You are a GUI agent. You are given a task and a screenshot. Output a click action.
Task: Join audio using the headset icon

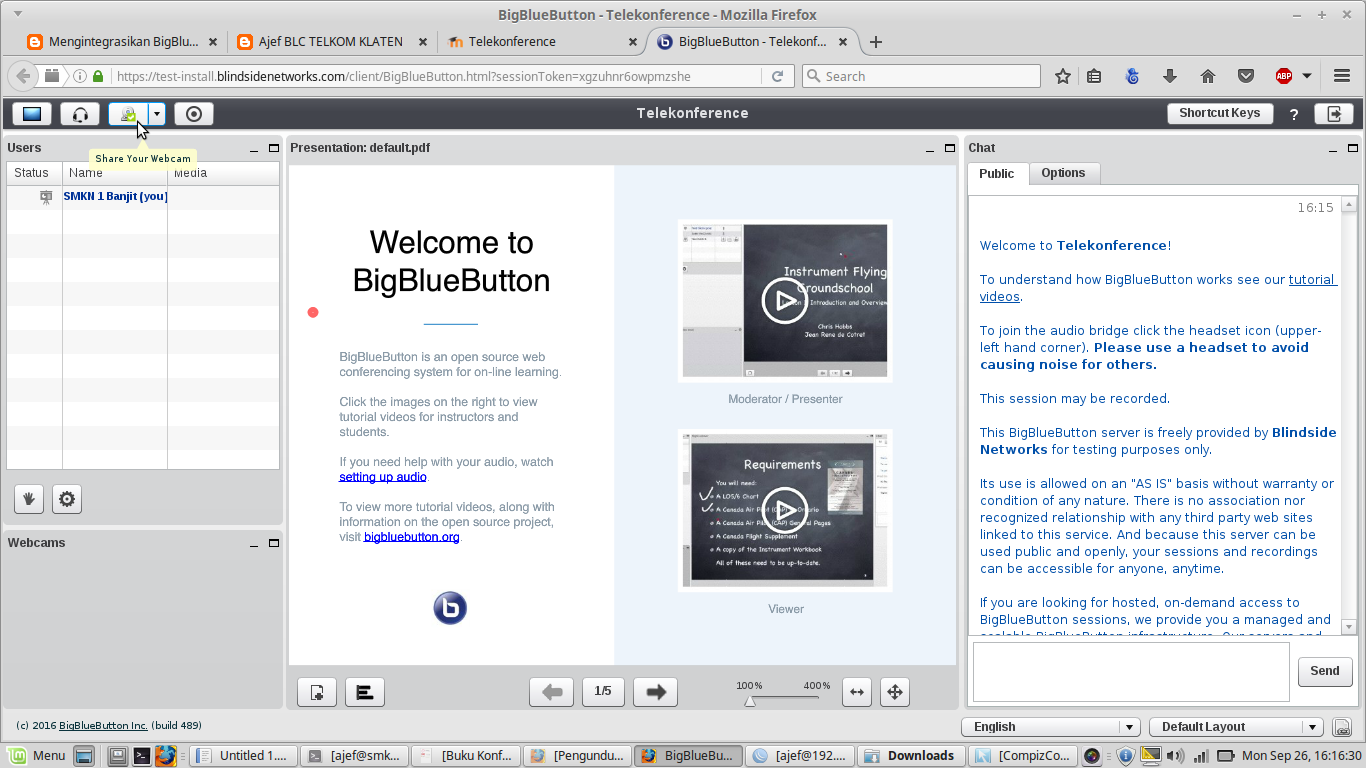point(80,114)
